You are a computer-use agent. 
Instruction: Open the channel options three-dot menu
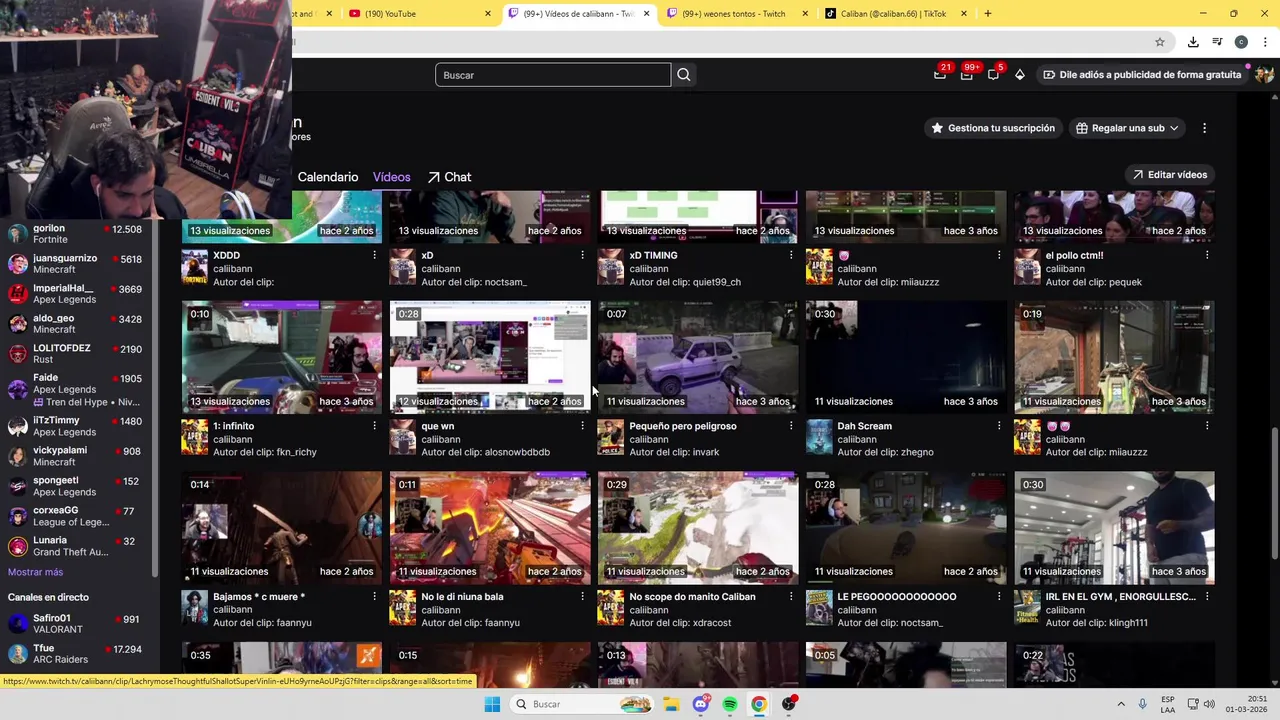[1204, 128]
